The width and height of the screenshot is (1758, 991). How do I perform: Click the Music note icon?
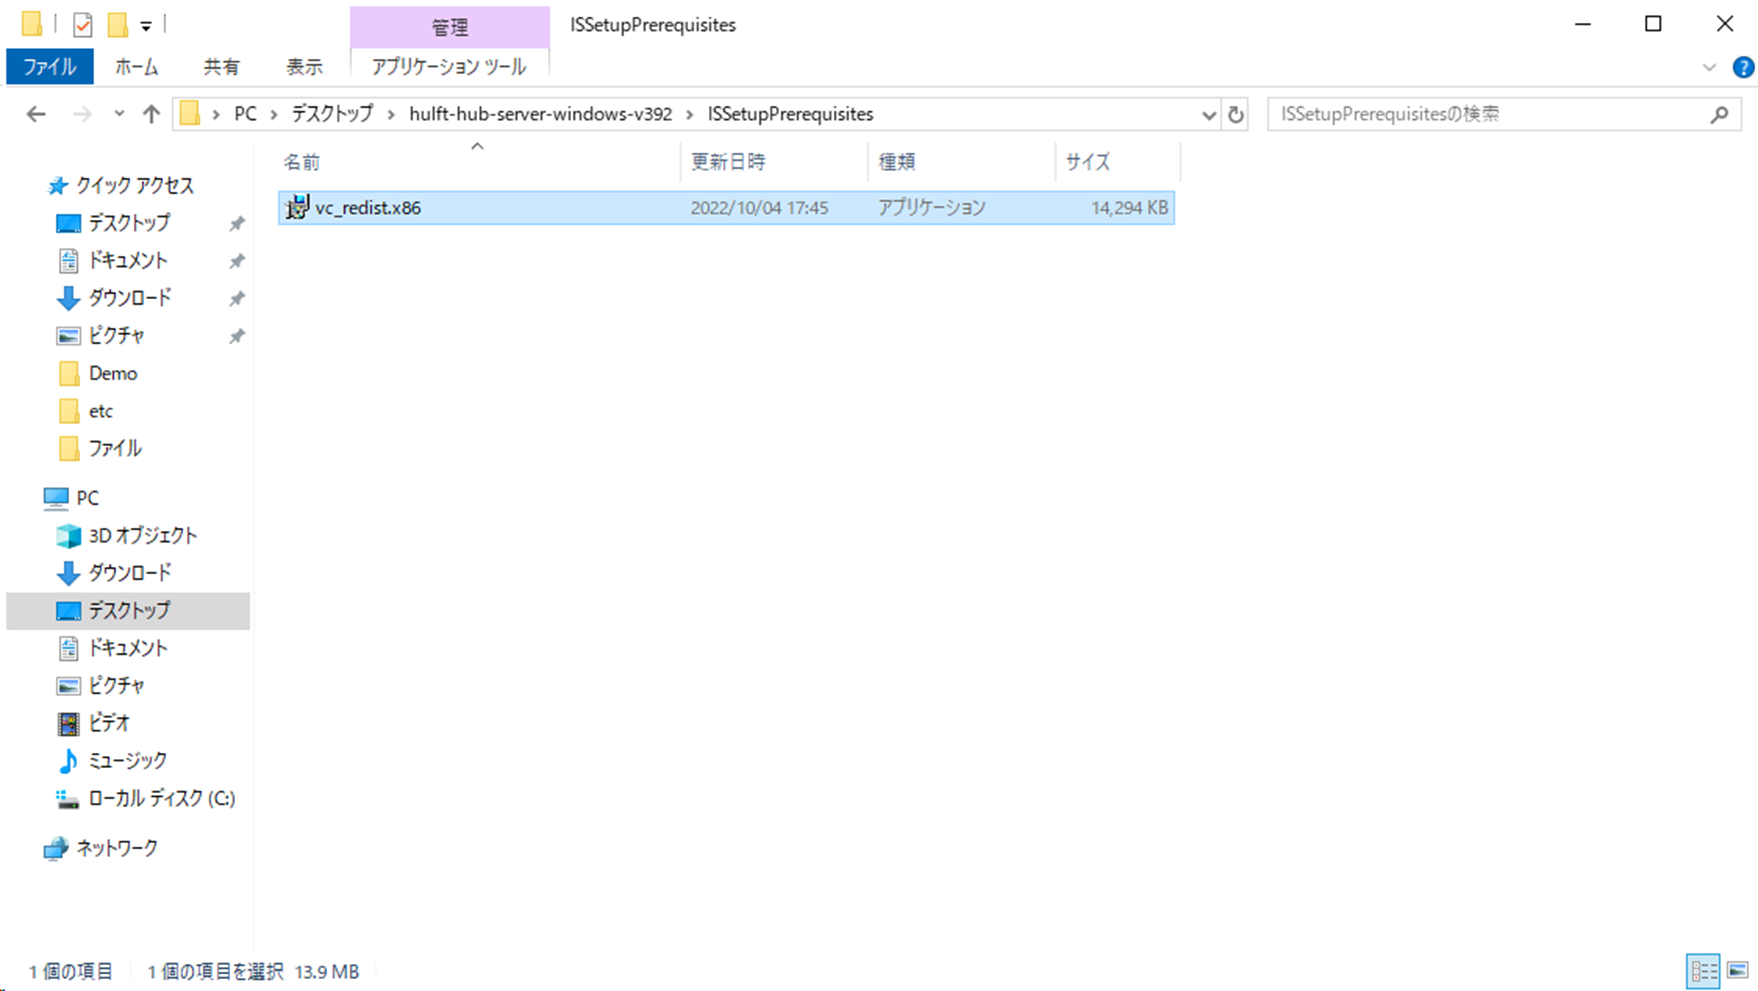(x=68, y=761)
